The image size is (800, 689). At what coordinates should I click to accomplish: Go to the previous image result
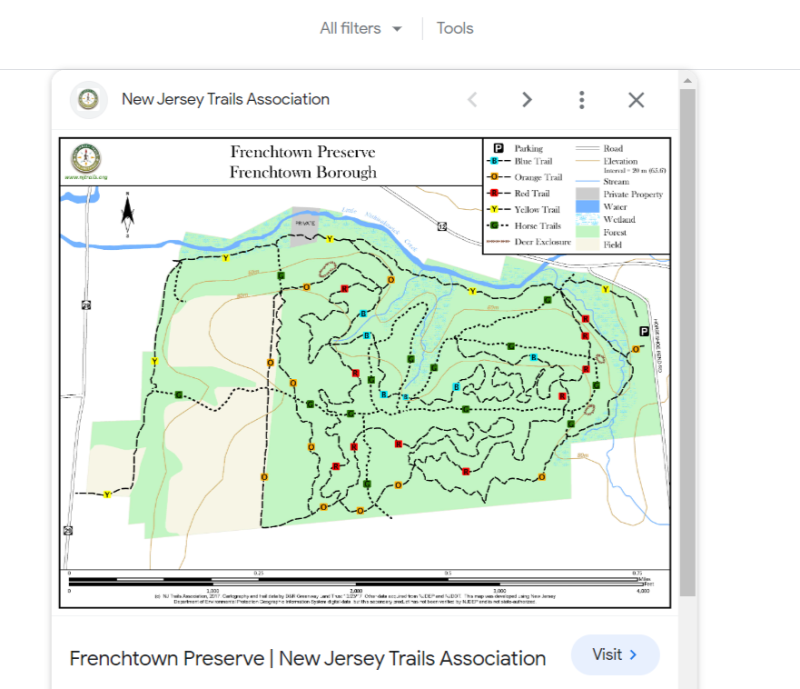point(473,99)
